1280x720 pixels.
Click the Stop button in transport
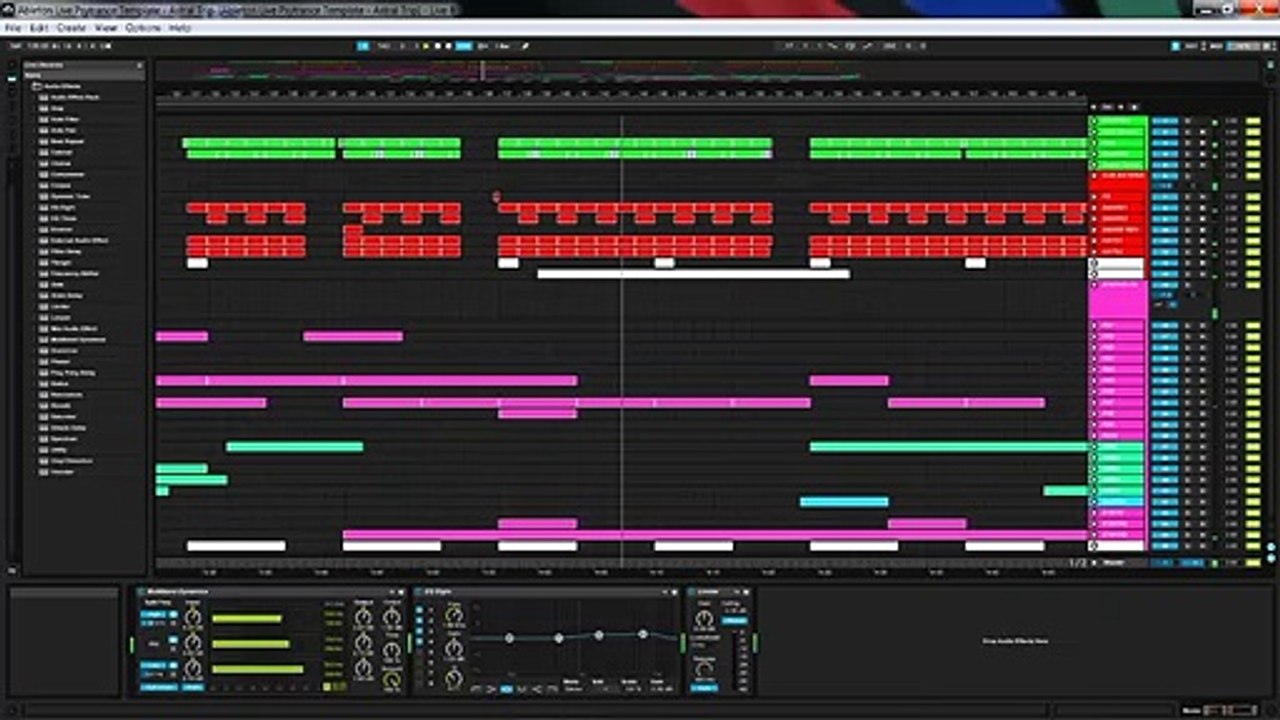click(x=438, y=45)
